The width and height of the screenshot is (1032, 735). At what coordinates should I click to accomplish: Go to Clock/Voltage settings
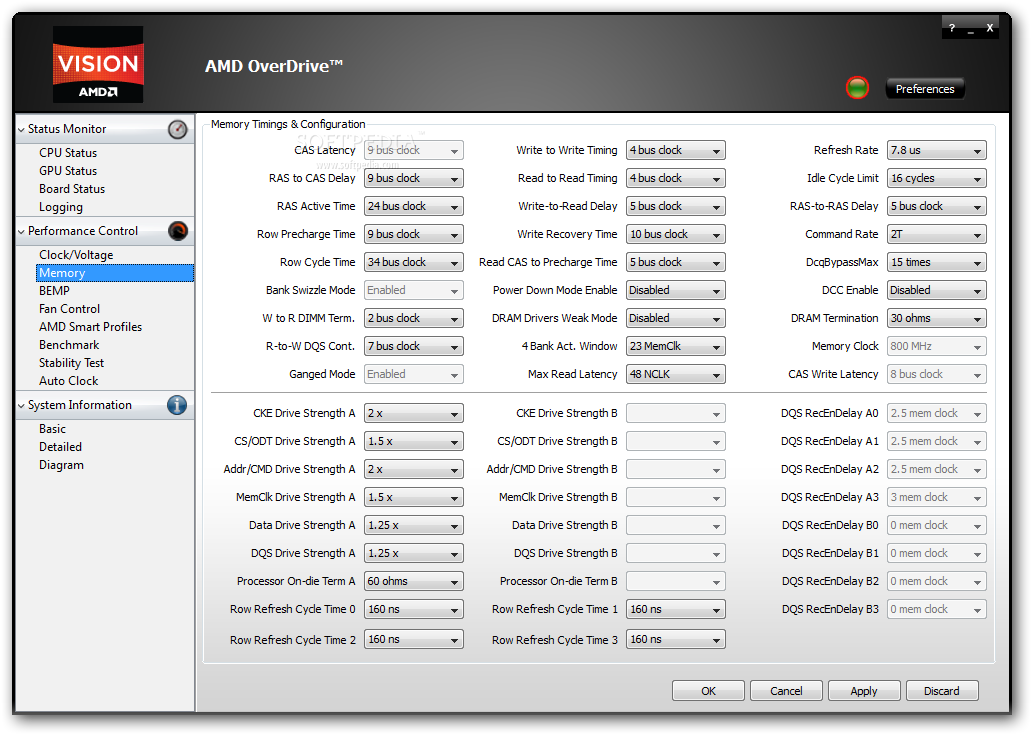tap(76, 255)
